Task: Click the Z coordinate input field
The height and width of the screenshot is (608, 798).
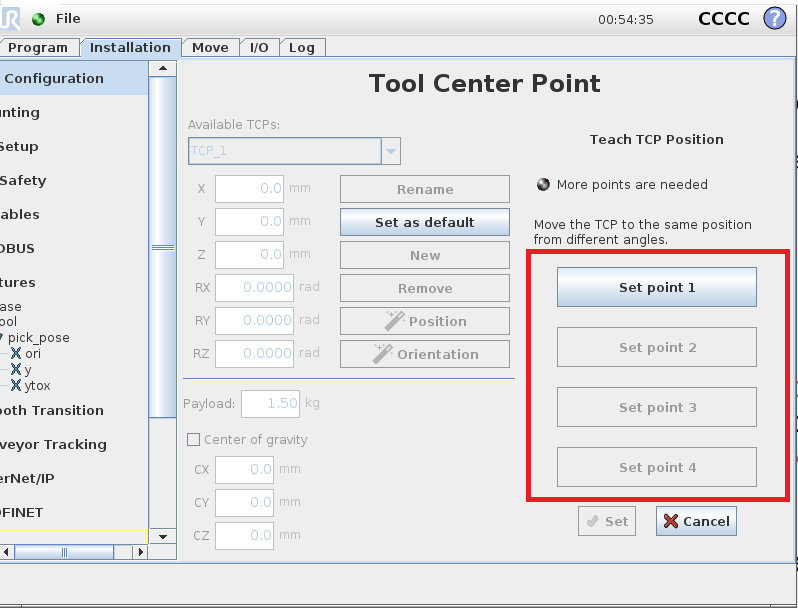Action: (x=249, y=255)
